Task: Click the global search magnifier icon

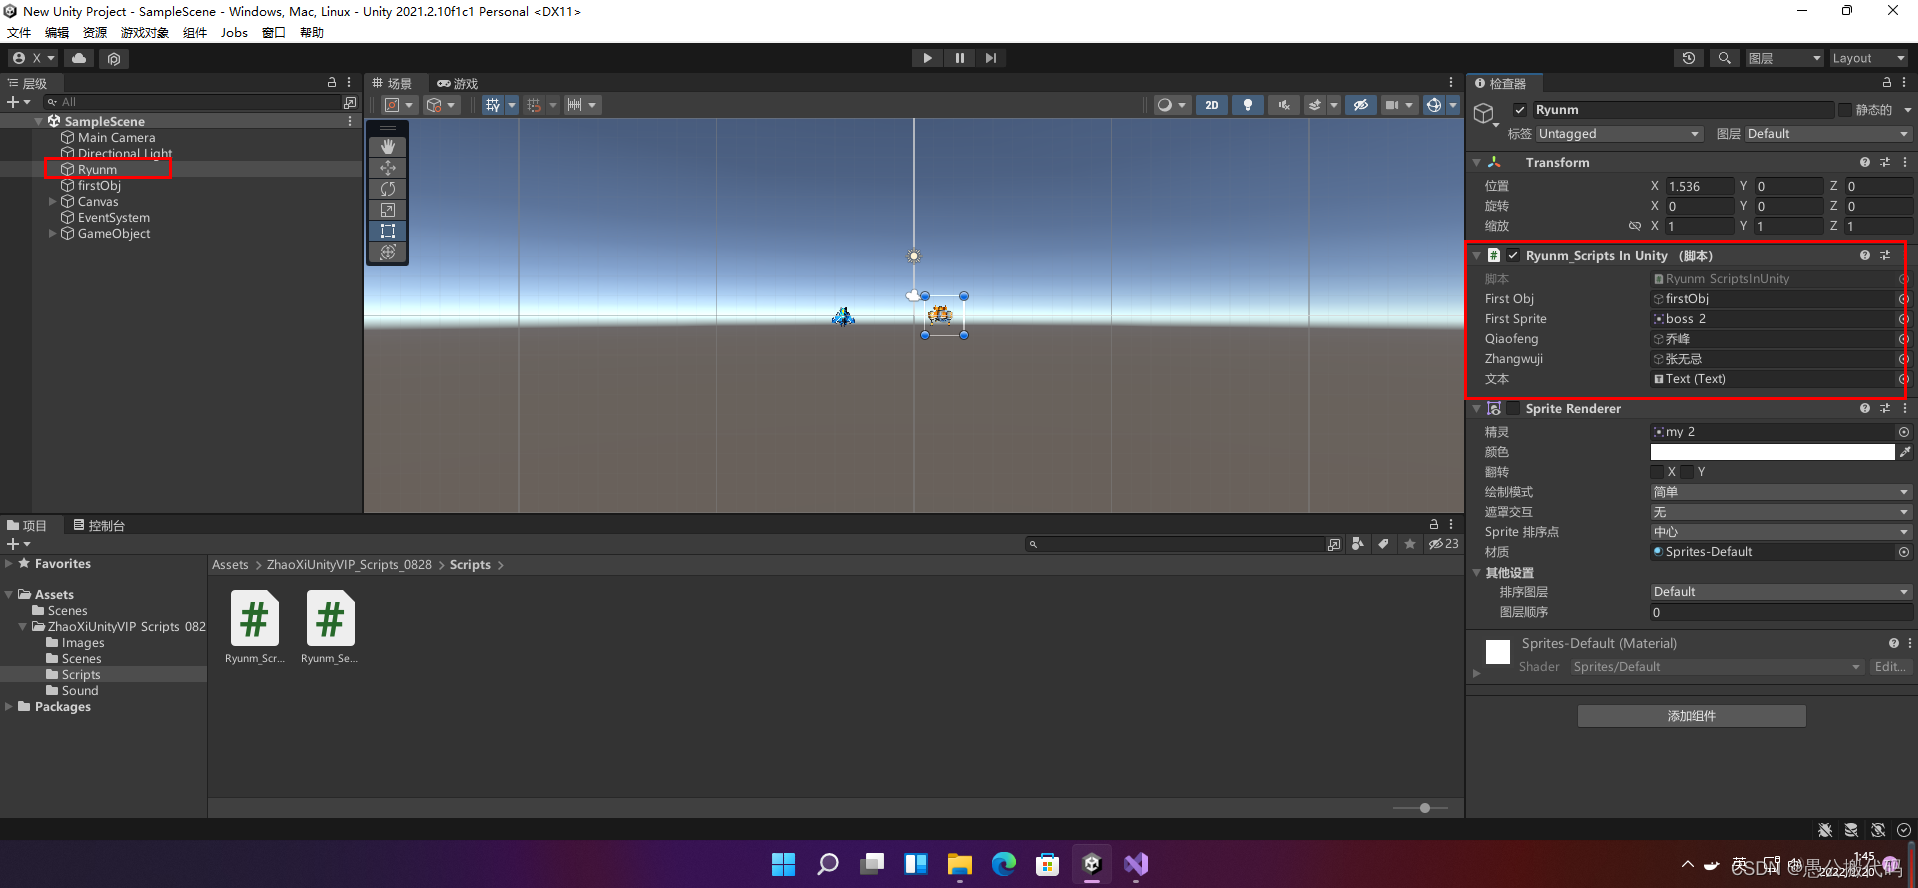Action: pyautogui.click(x=1724, y=58)
